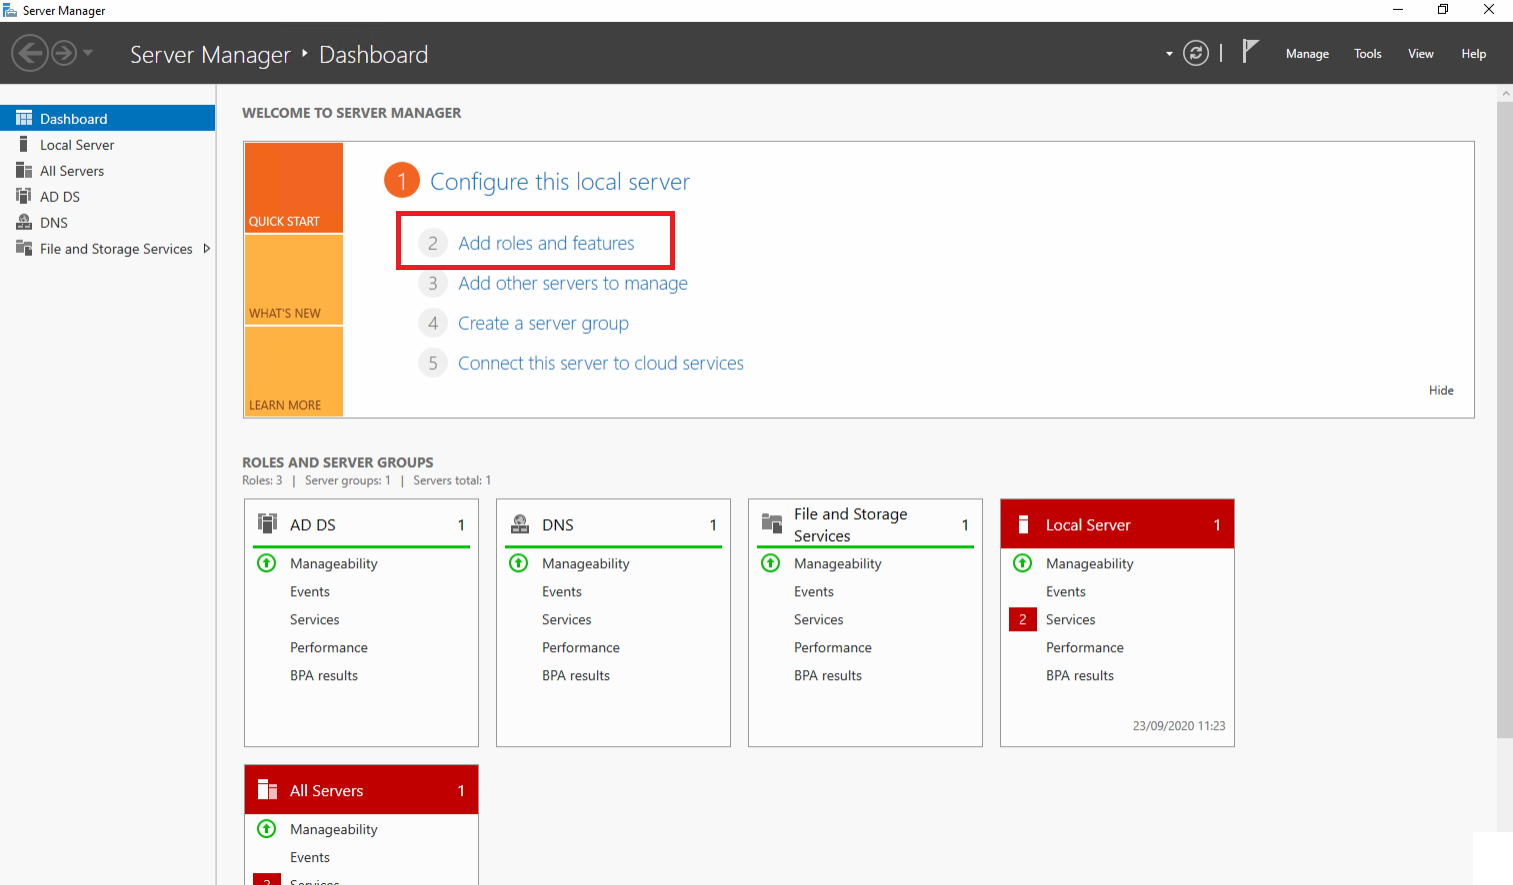The image size is (1513, 885).
Task: Hide the welcome tile
Action: coord(1441,390)
